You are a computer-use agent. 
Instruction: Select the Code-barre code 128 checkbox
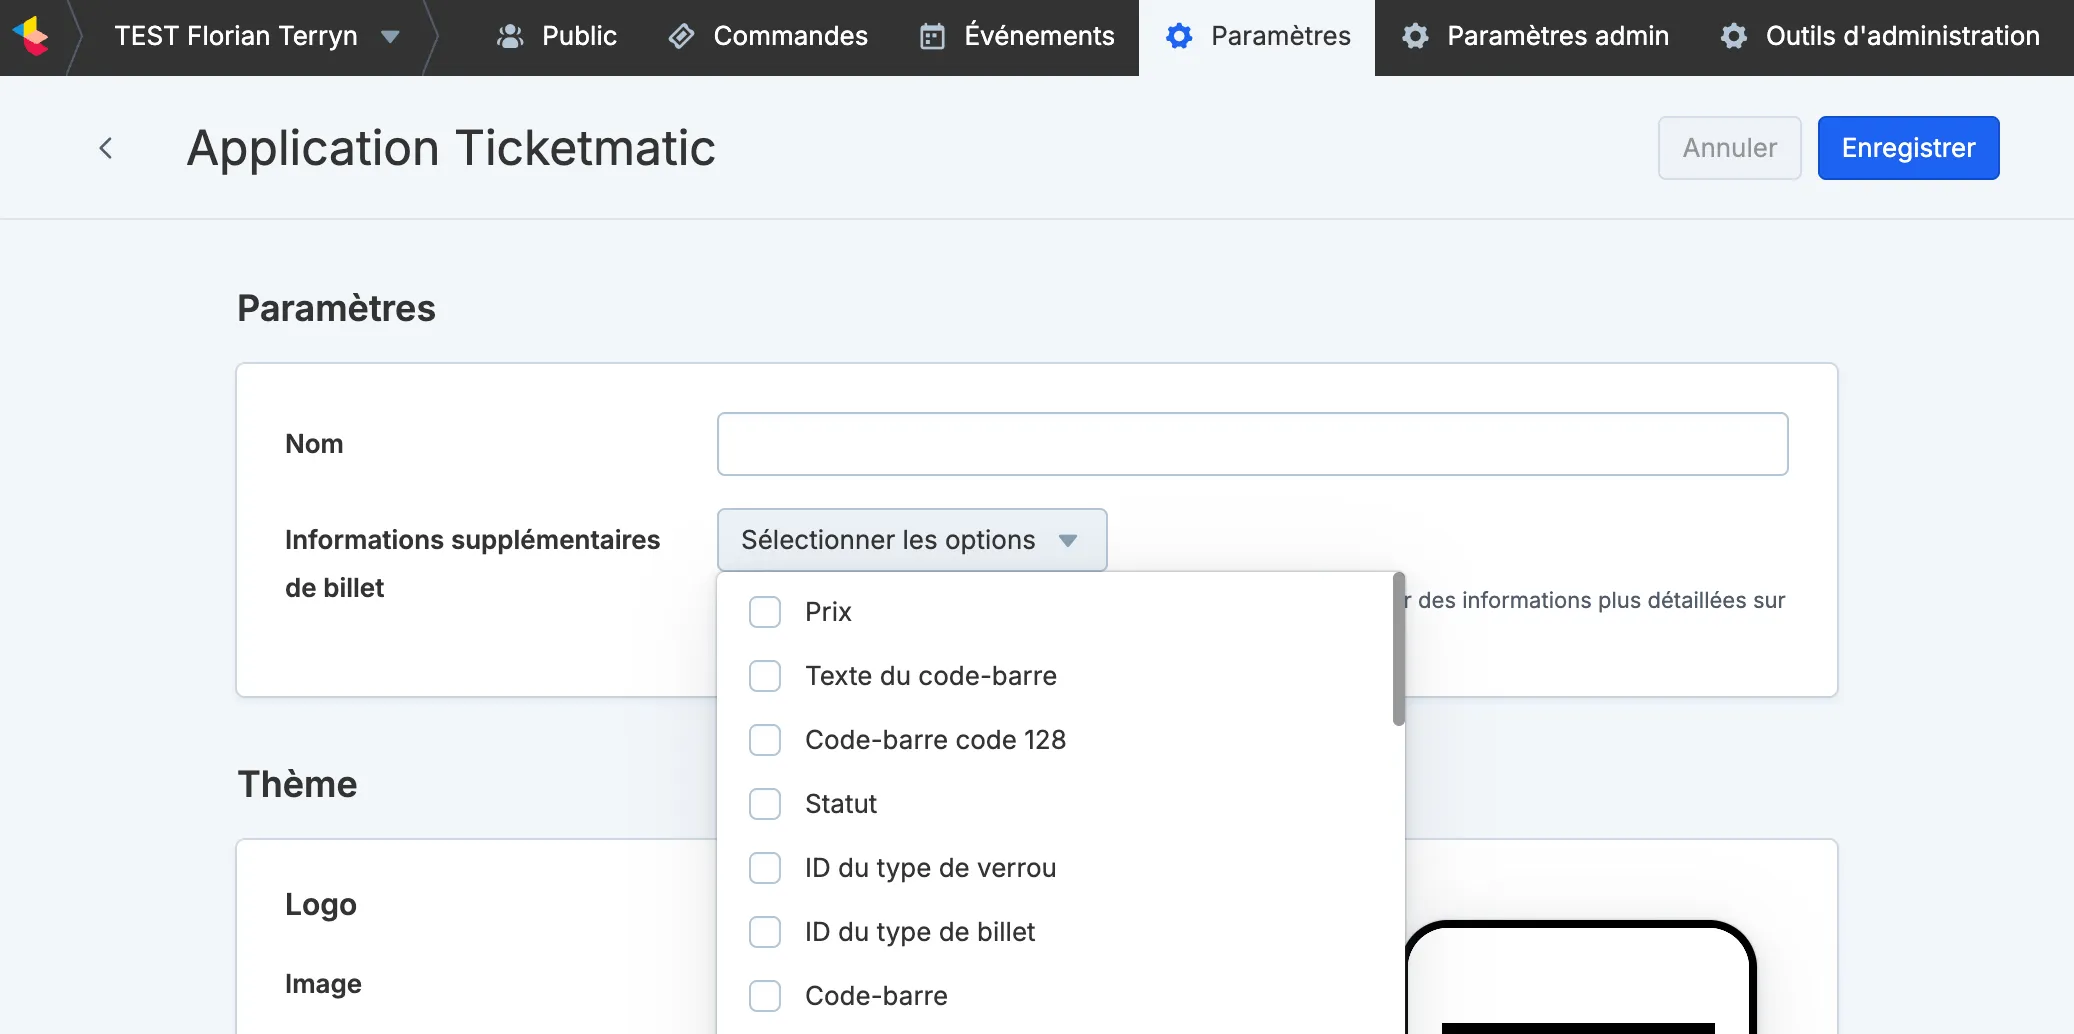tap(765, 740)
